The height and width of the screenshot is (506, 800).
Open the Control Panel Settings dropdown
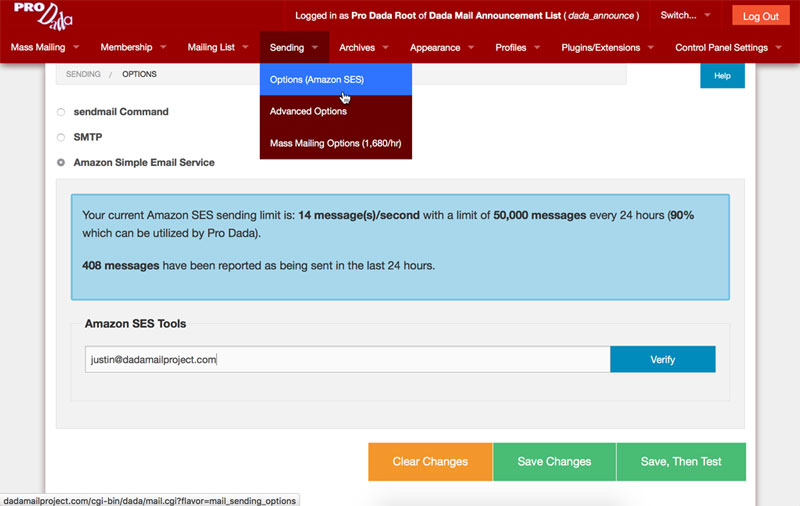pos(728,47)
